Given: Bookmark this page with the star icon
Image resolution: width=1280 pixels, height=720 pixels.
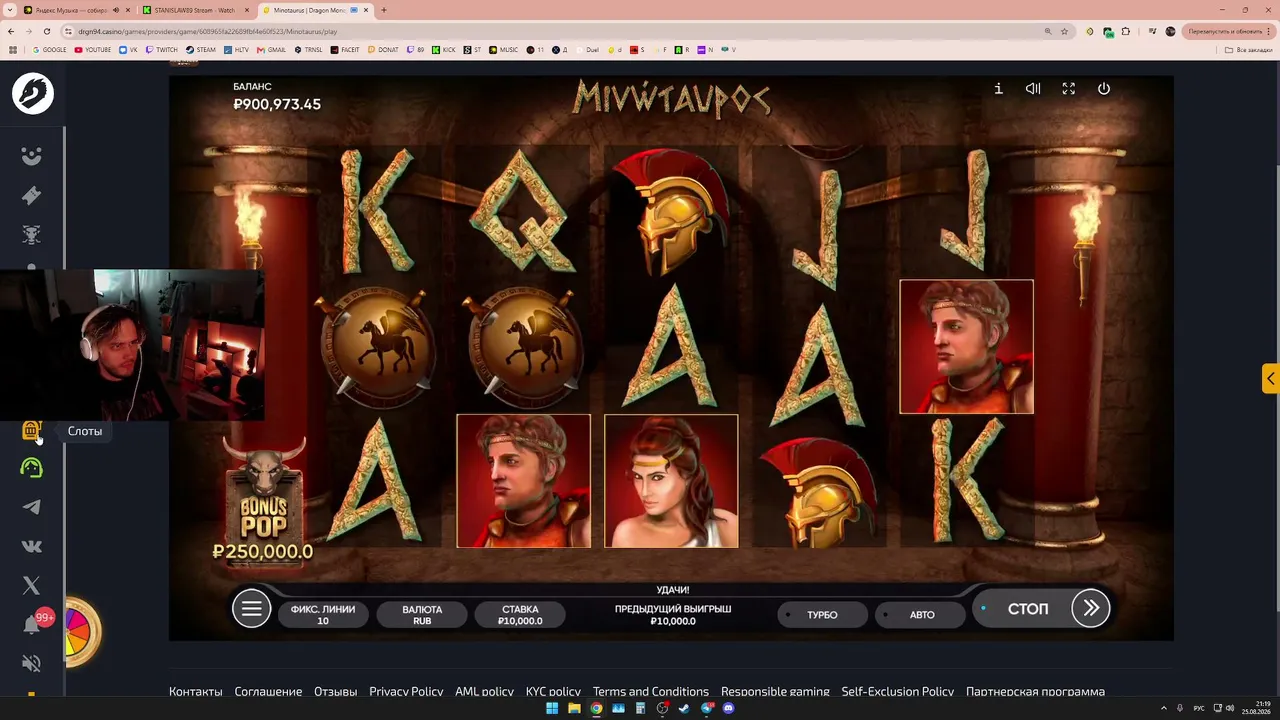Looking at the screenshot, I should tap(1064, 31).
